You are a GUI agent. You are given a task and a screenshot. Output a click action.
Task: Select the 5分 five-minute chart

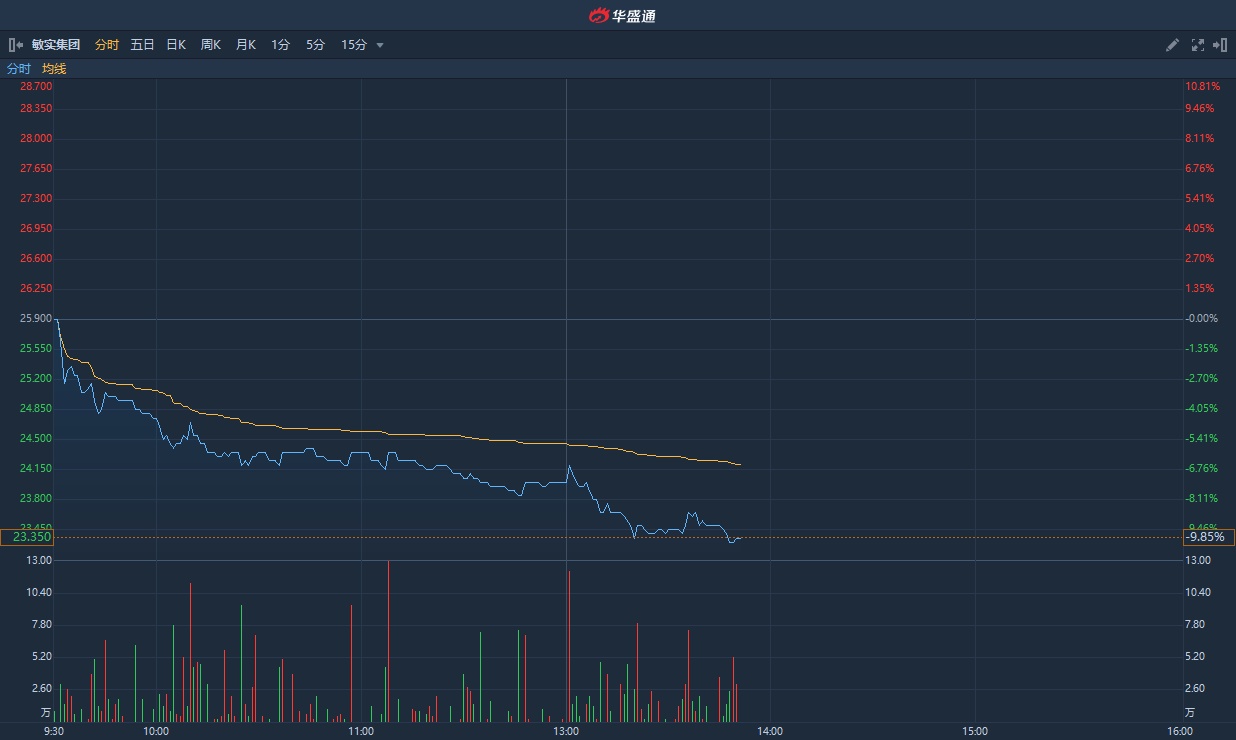(315, 45)
